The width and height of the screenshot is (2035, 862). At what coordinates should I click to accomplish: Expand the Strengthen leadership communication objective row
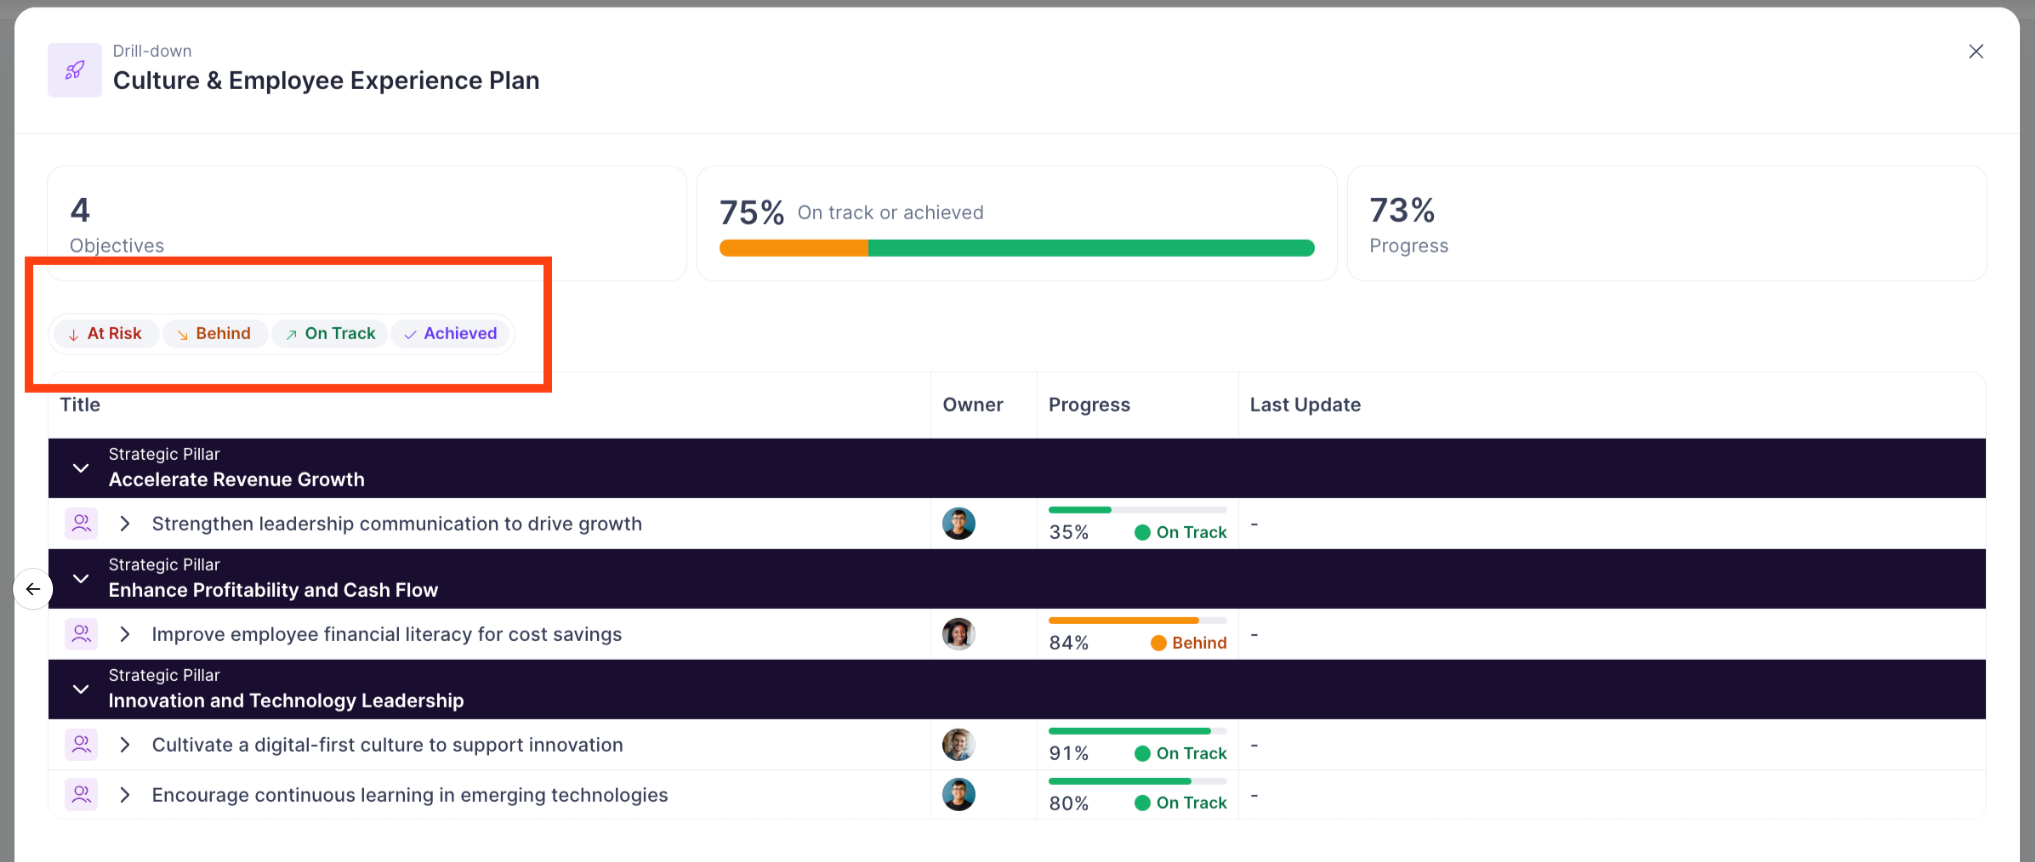pyautogui.click(x=125, y=524)
